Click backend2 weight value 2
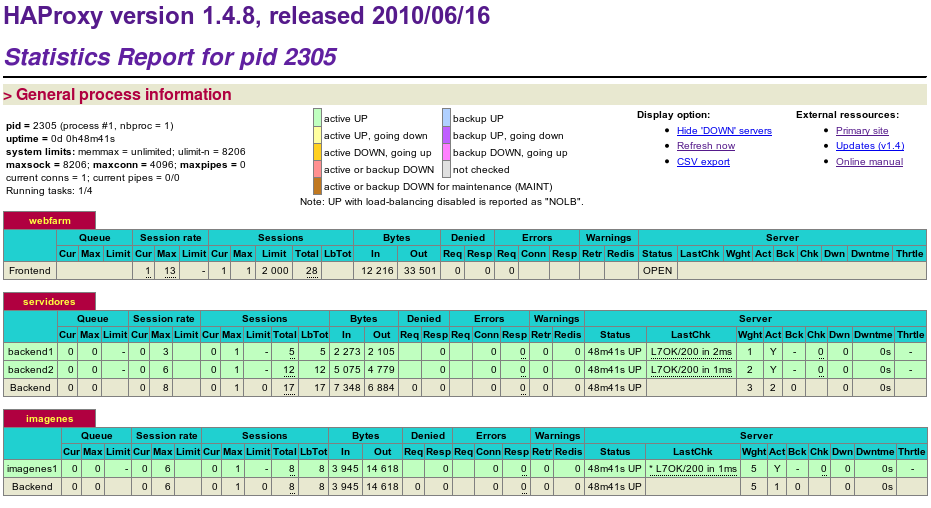 [x=749, y=370]
